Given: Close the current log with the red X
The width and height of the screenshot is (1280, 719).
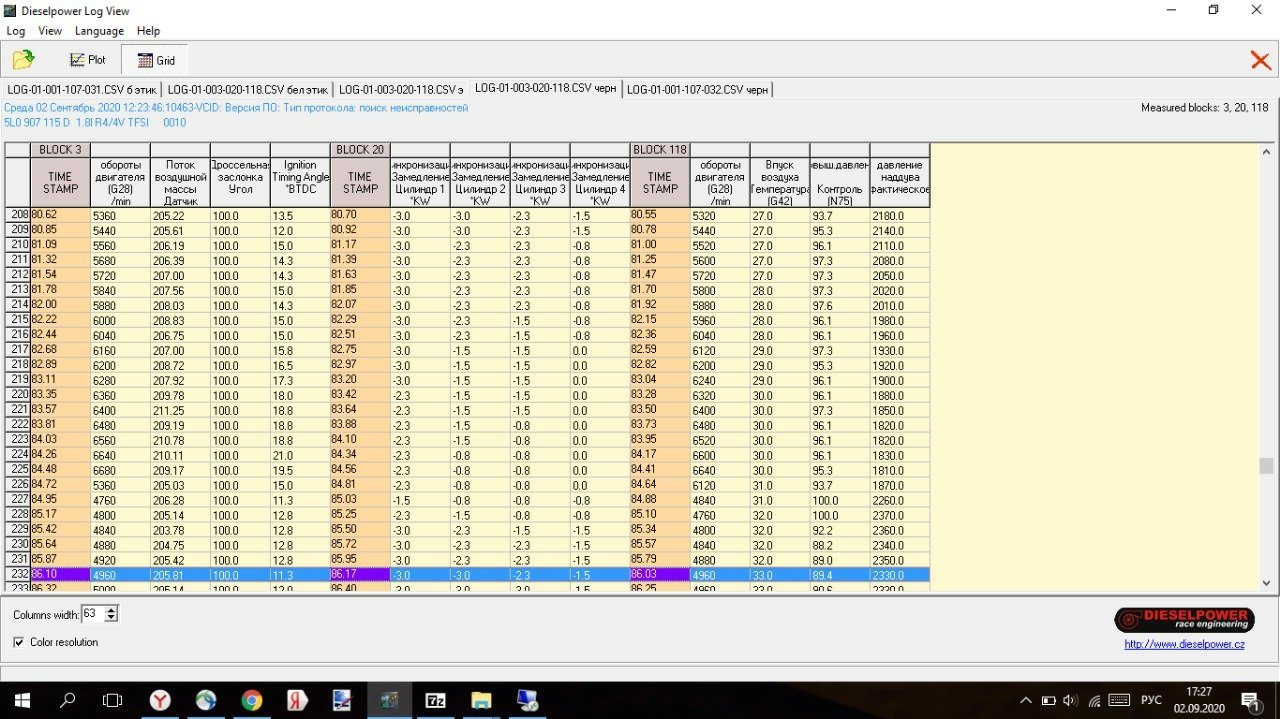Looking at the screenshot, I should [1260, 60].
